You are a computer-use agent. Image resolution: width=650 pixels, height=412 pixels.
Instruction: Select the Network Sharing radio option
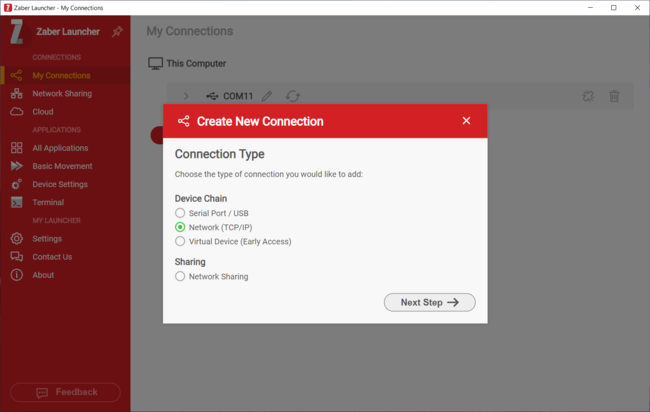(180, 276)
